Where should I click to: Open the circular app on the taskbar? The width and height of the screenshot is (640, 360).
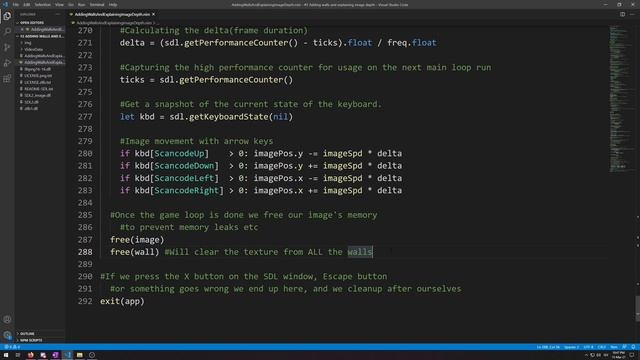[x=92, y=355]
